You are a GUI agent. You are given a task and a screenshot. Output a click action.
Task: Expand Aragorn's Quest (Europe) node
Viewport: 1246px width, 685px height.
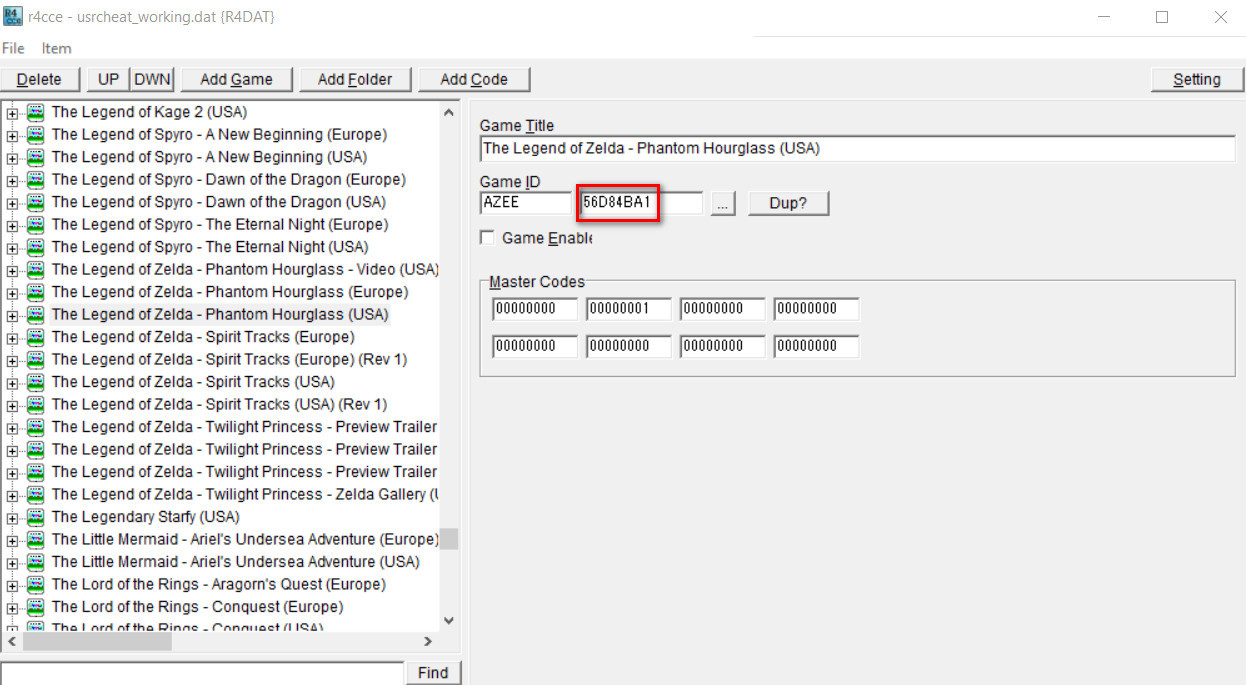(12, 584)
